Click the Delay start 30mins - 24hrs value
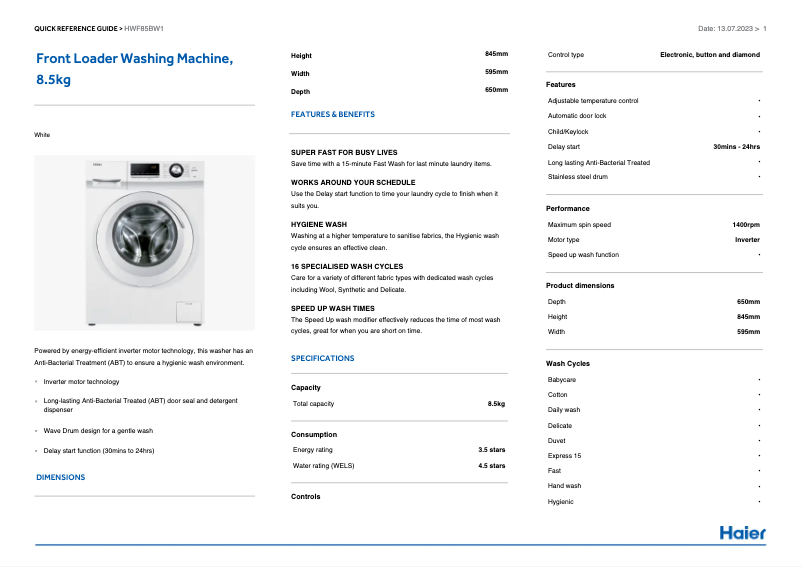Image resolution: width=802 pixels, height=567 pixels. [x=736, y=147]
